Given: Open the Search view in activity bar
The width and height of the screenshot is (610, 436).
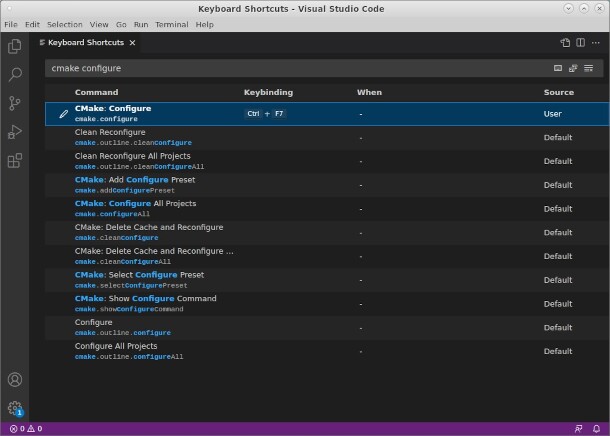Looking at the screenshot, I should coord(15,74).
